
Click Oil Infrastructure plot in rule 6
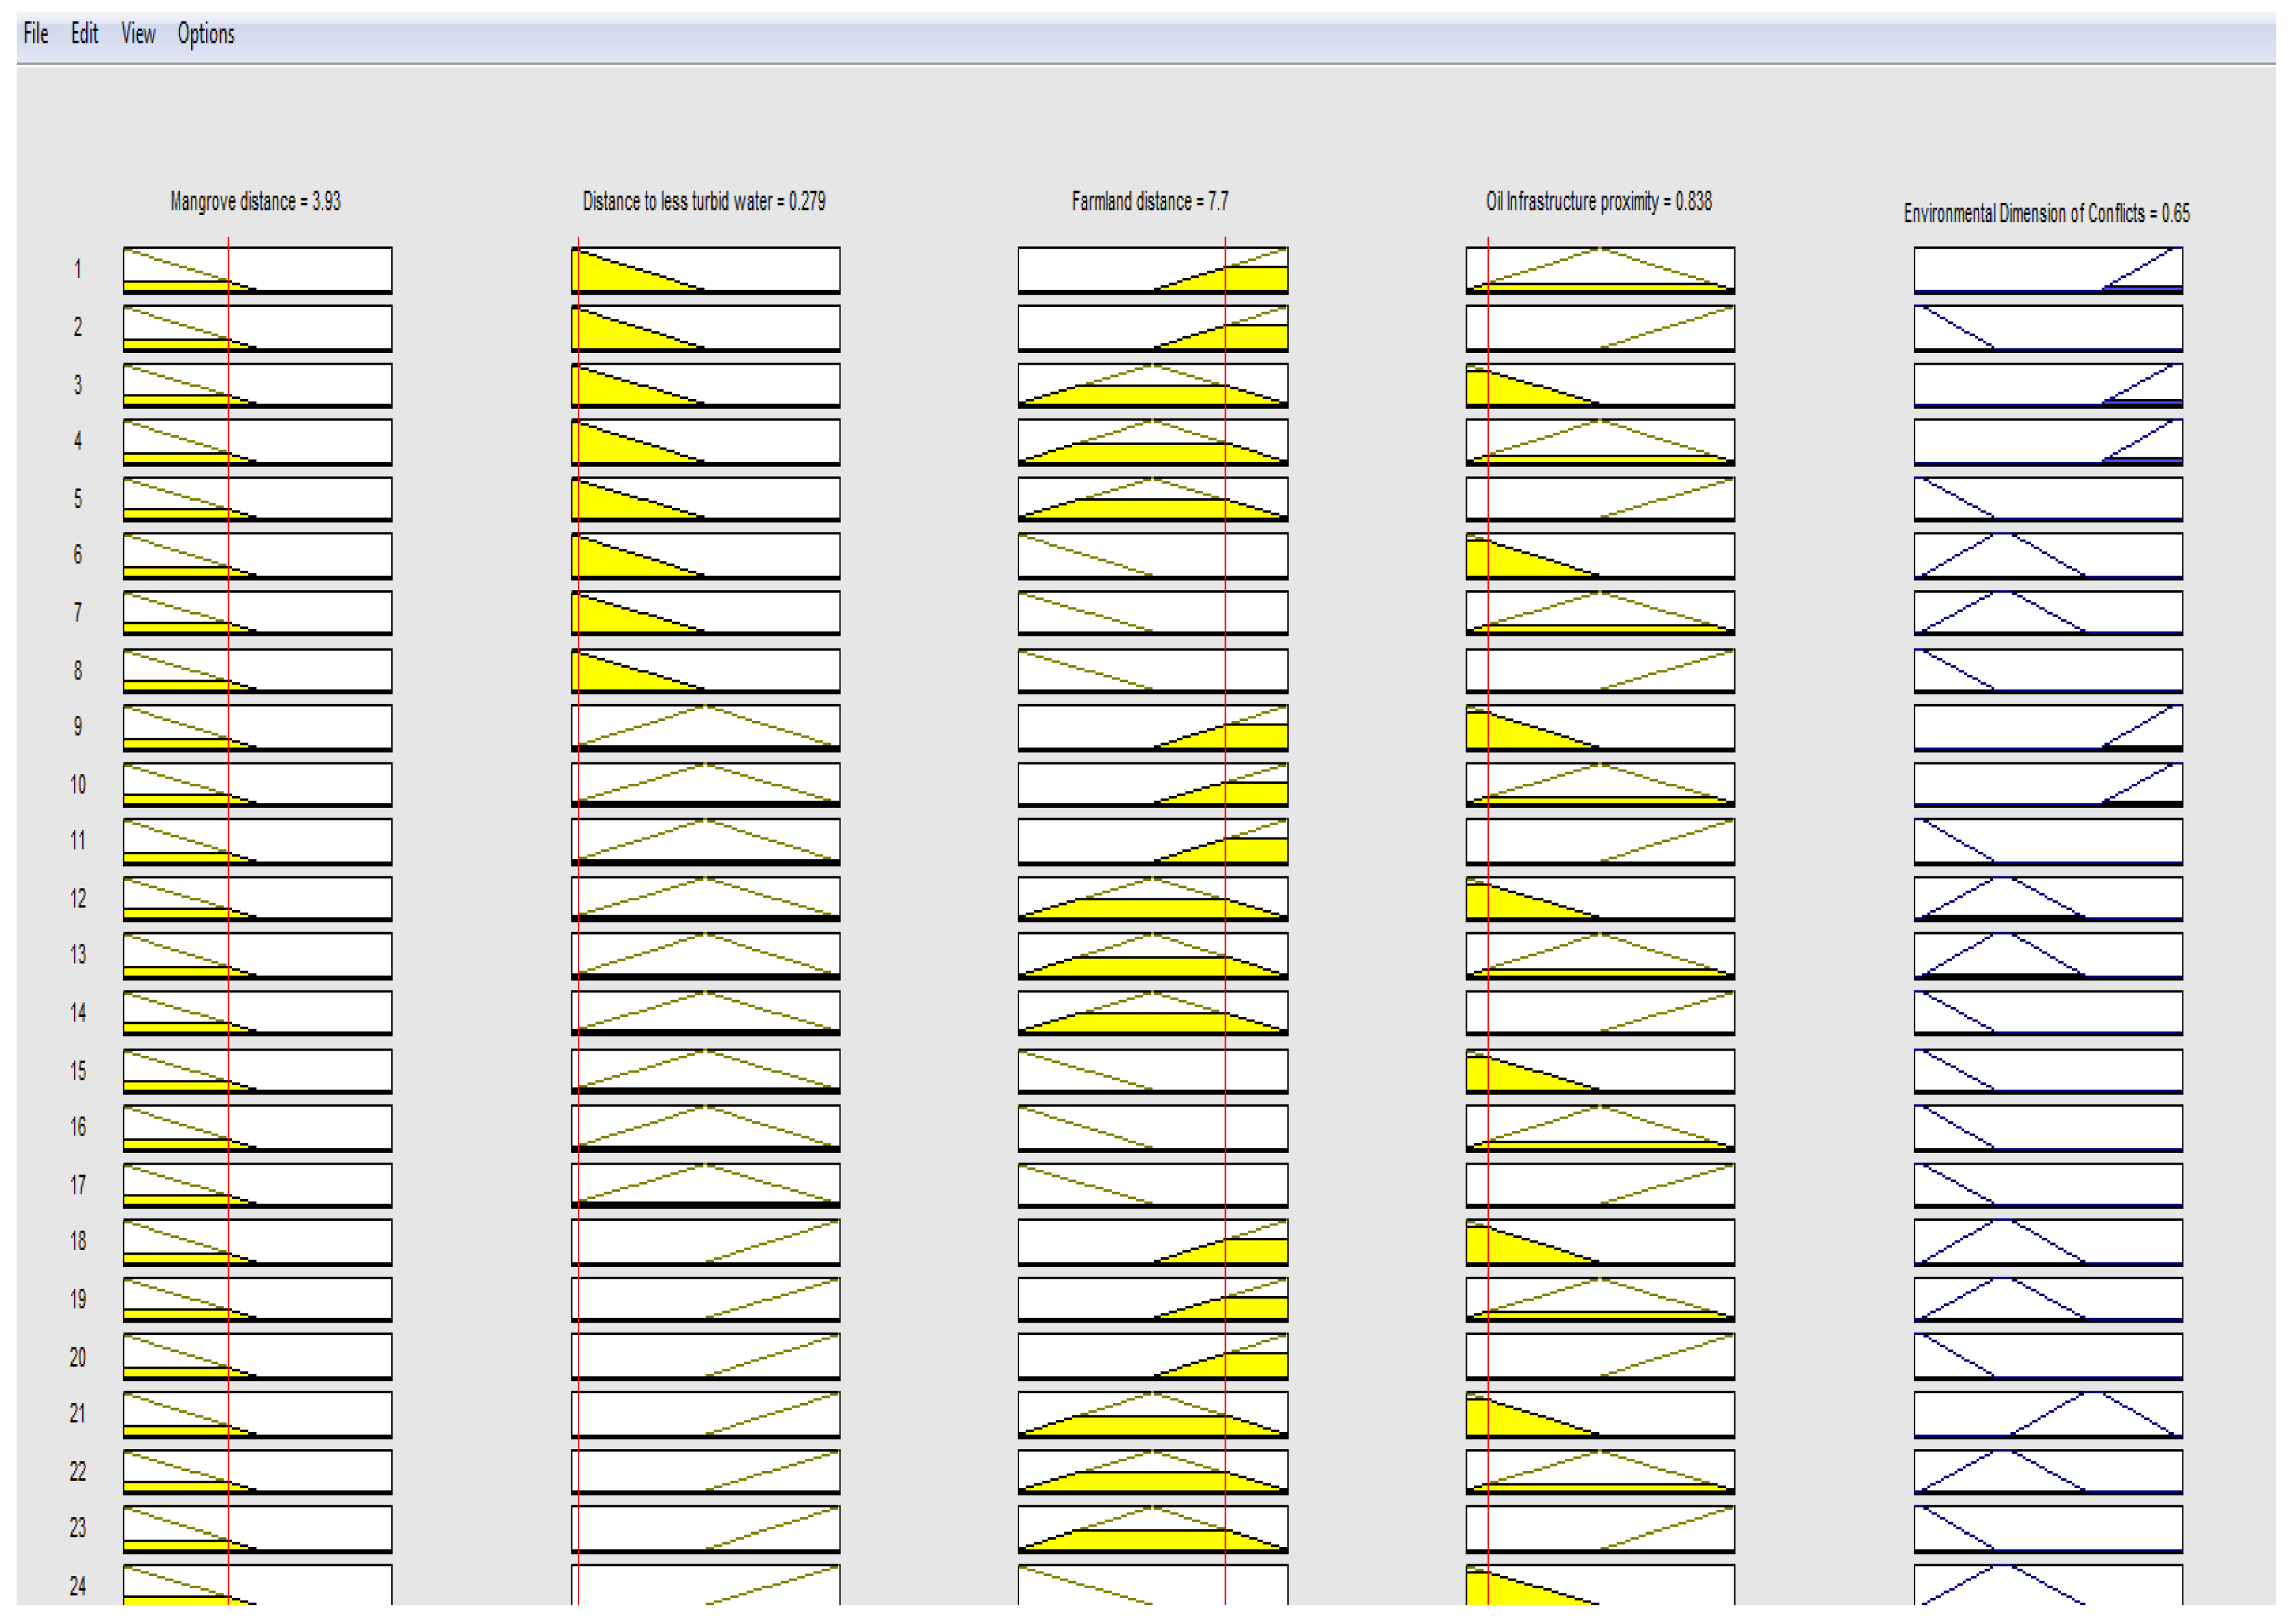[1600, 555]
